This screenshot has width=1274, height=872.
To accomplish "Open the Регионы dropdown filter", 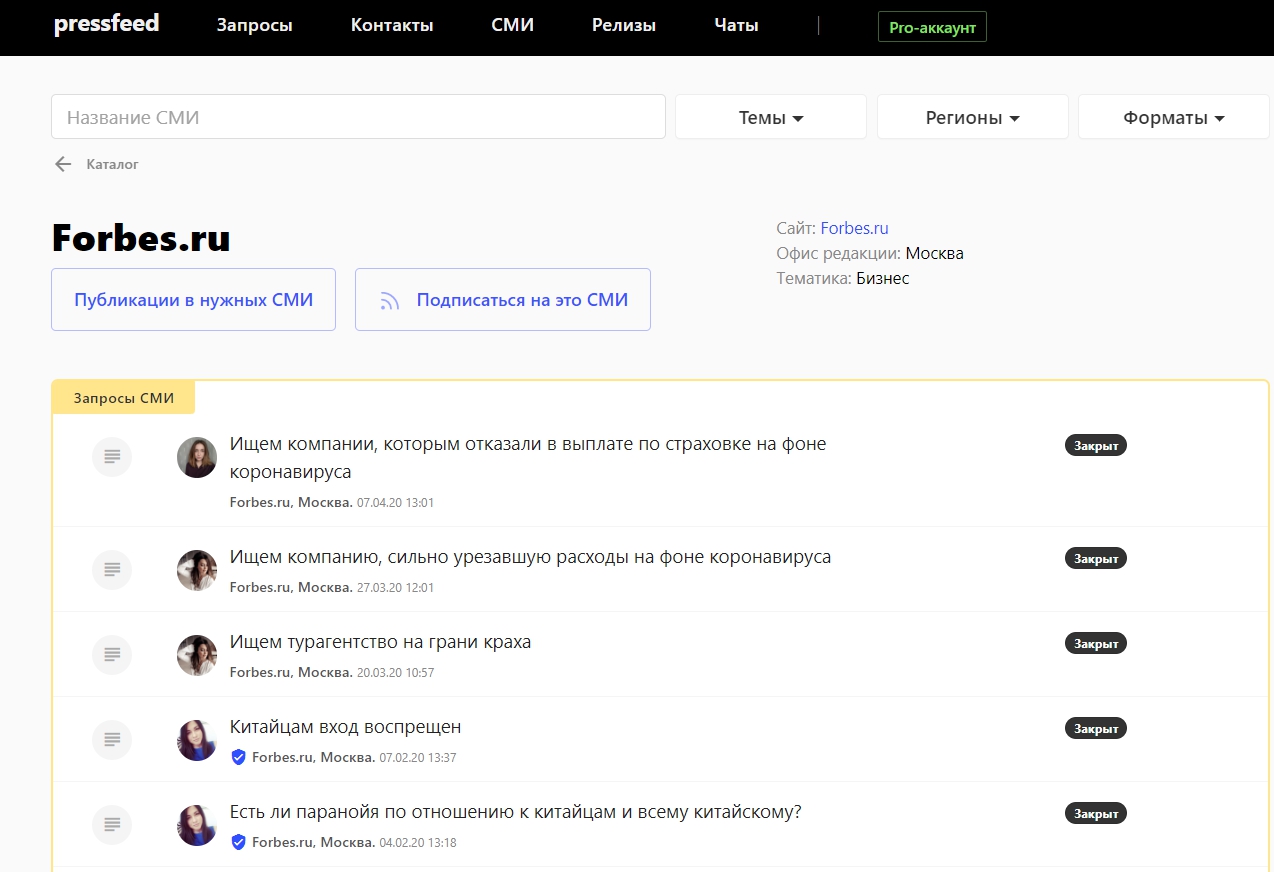I will coord(972,118).
